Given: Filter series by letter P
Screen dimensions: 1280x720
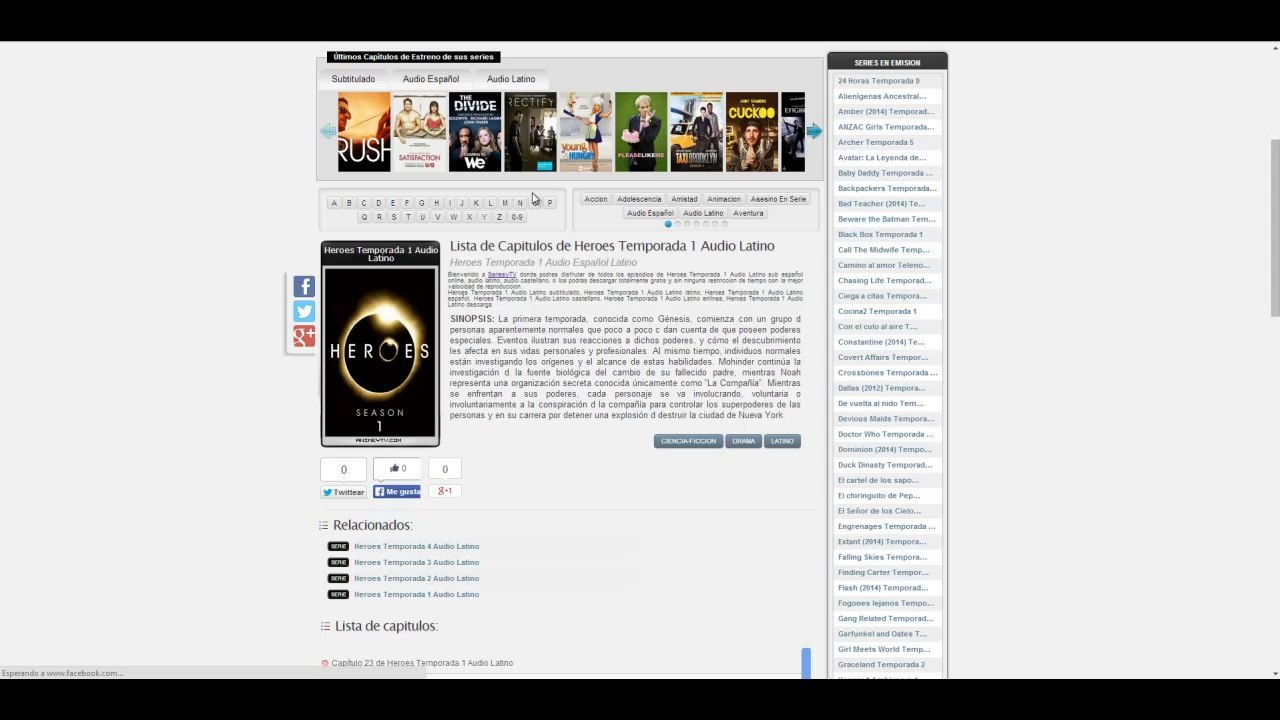Looking at the screenshot, I should click(x=549, y=203).
